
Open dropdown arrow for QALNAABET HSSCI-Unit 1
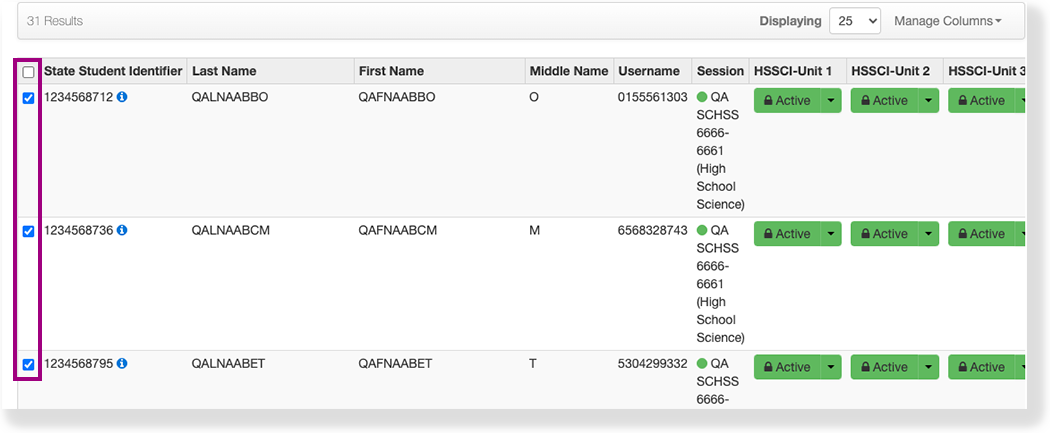[831, 367]
